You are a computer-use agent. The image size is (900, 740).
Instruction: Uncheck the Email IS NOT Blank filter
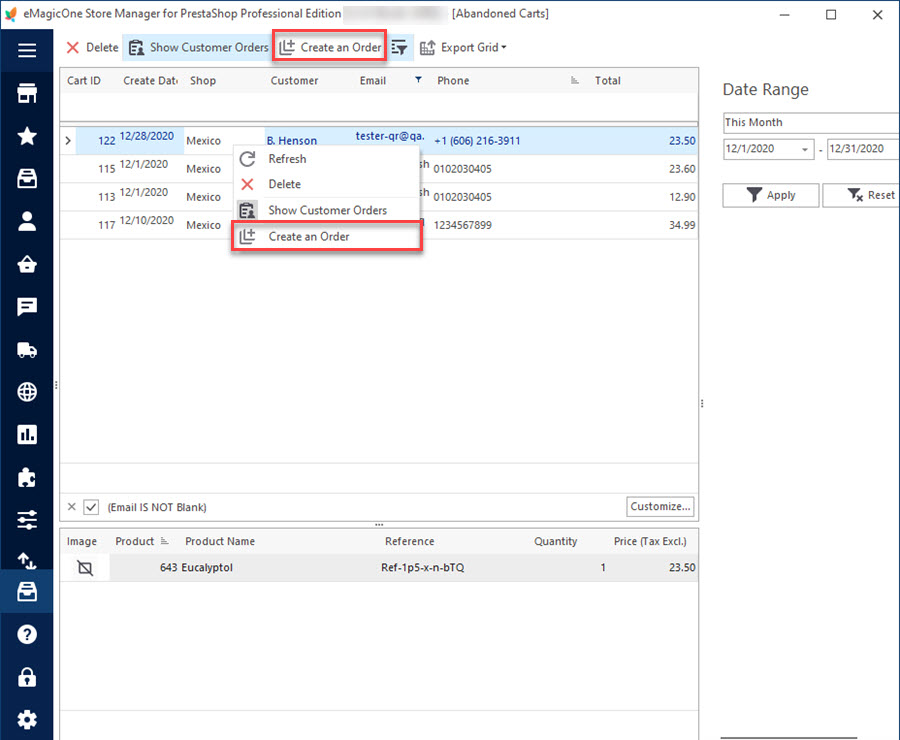tap(91, 507)
